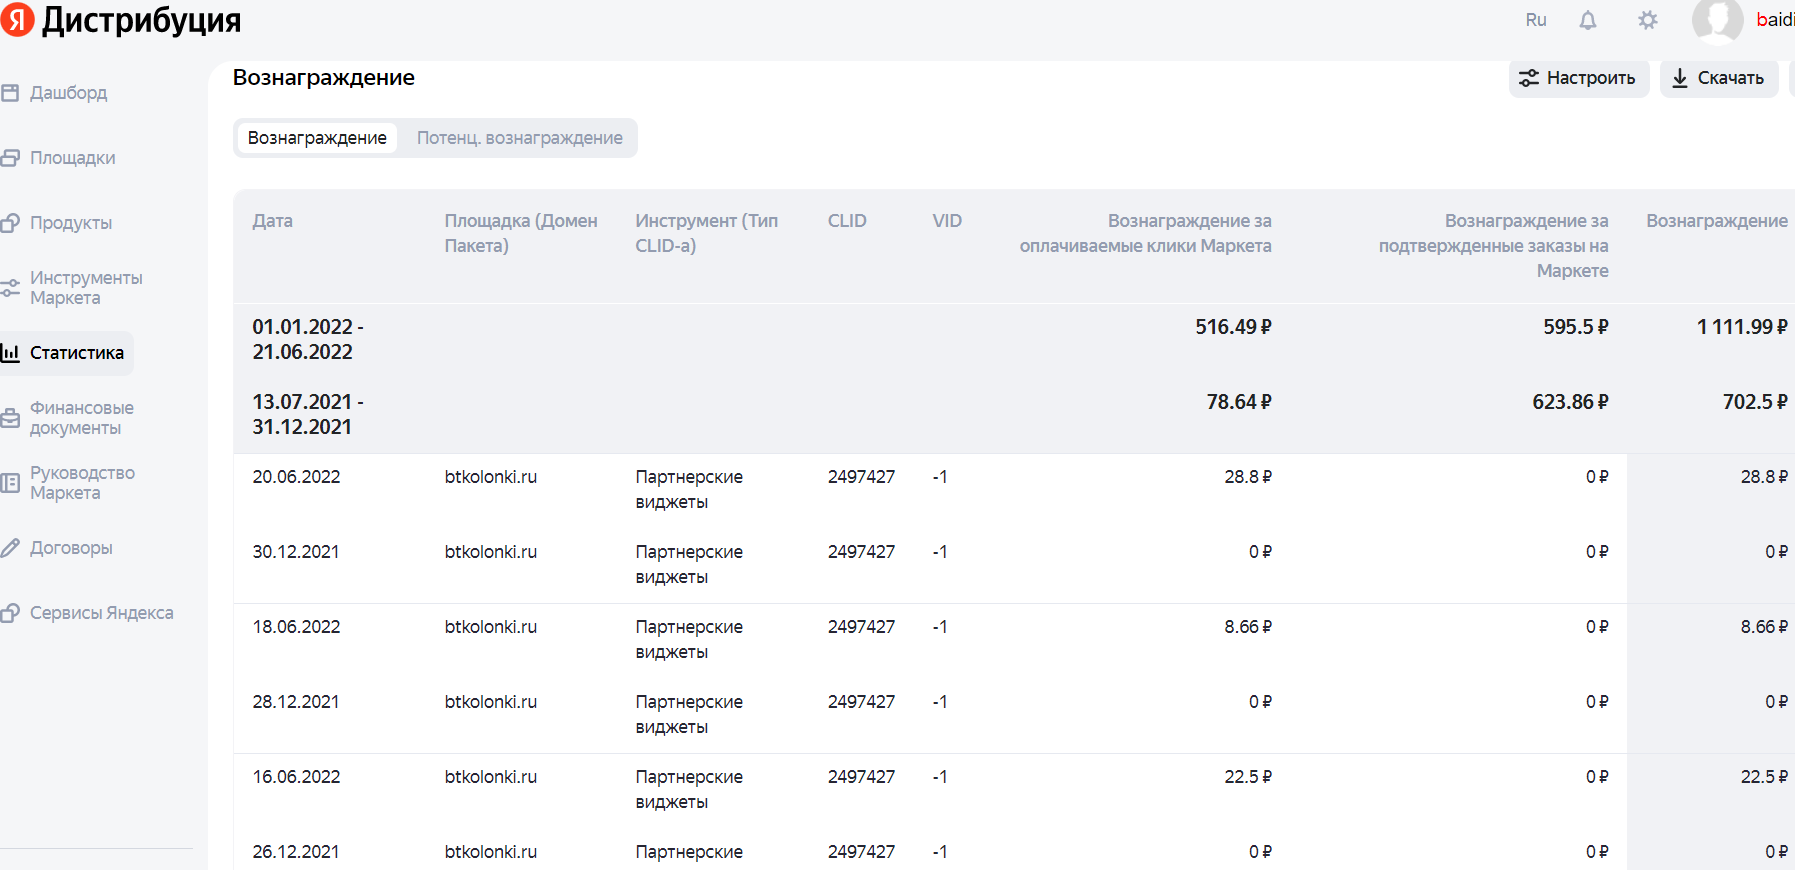Click the CLID column header
Screen dimensions: 1795x870
click(x=847, y=221)
